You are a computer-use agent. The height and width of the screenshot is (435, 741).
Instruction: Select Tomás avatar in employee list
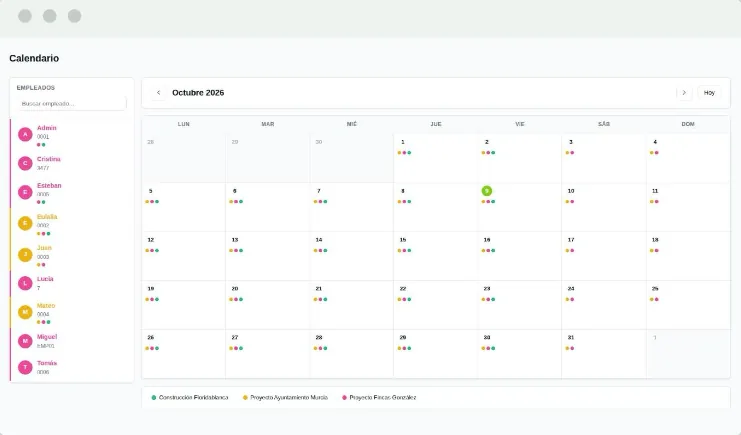(25, 367)
